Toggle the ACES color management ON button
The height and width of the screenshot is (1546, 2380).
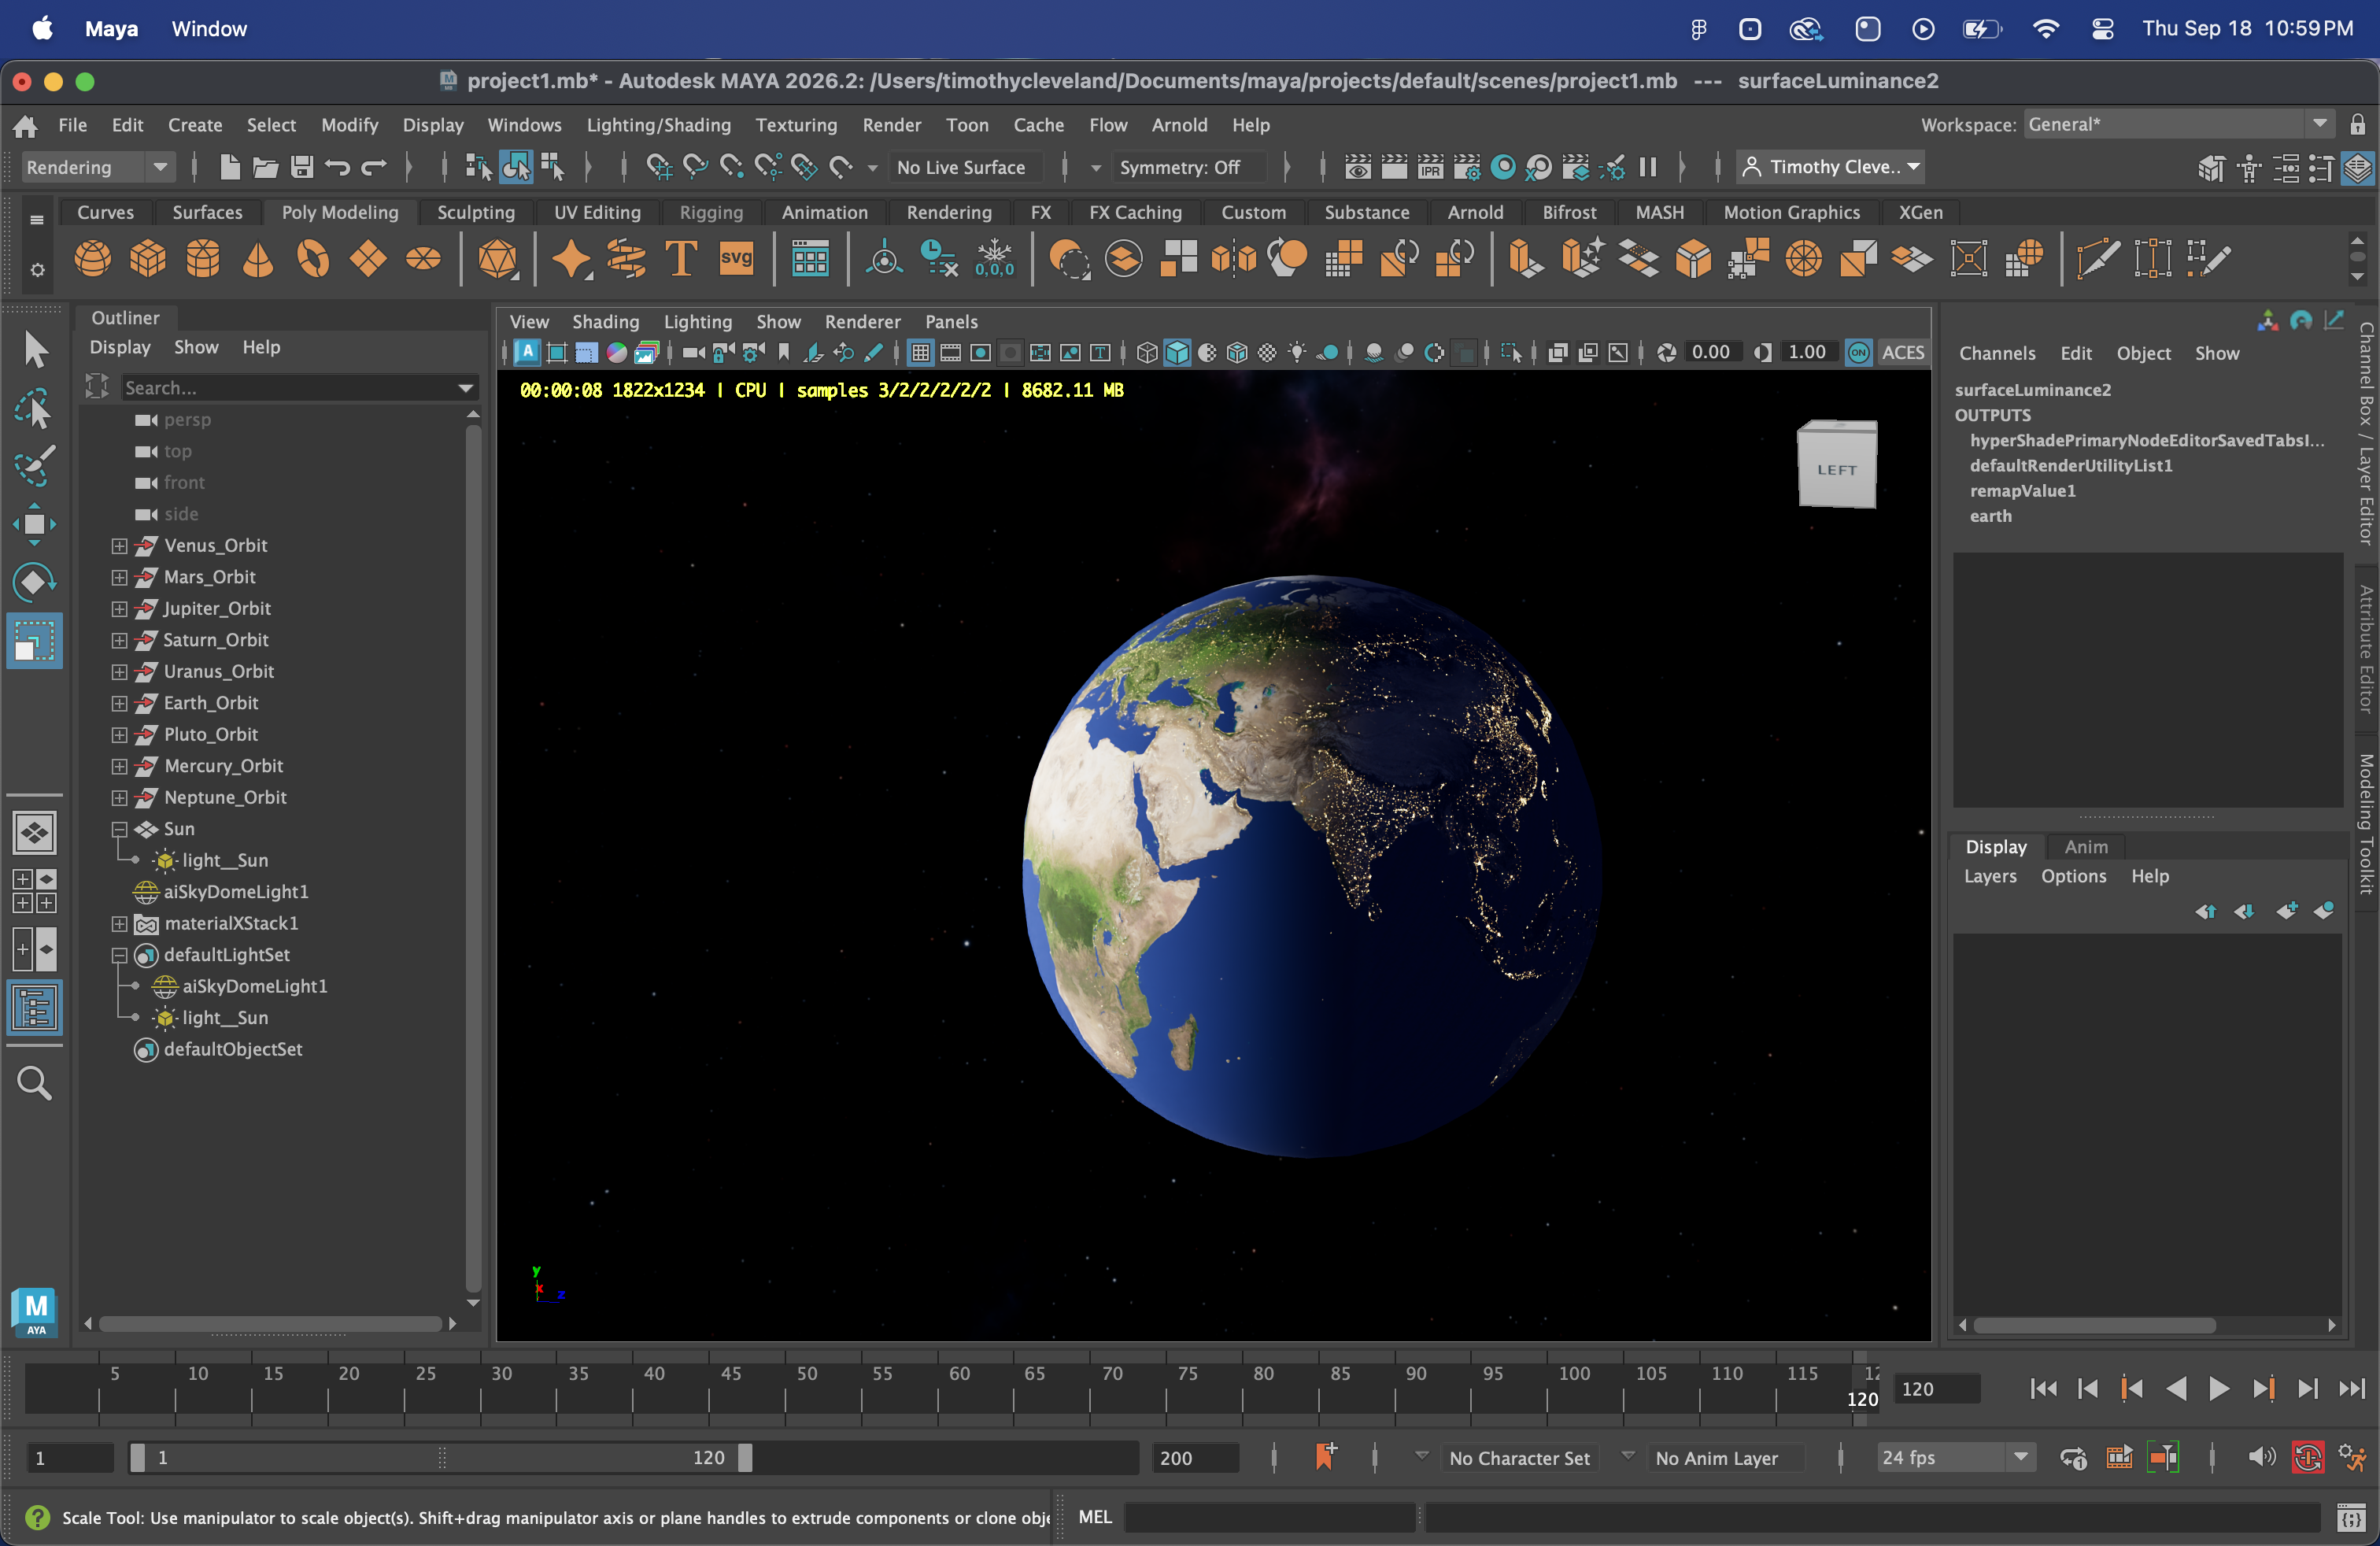[1858, 352]
